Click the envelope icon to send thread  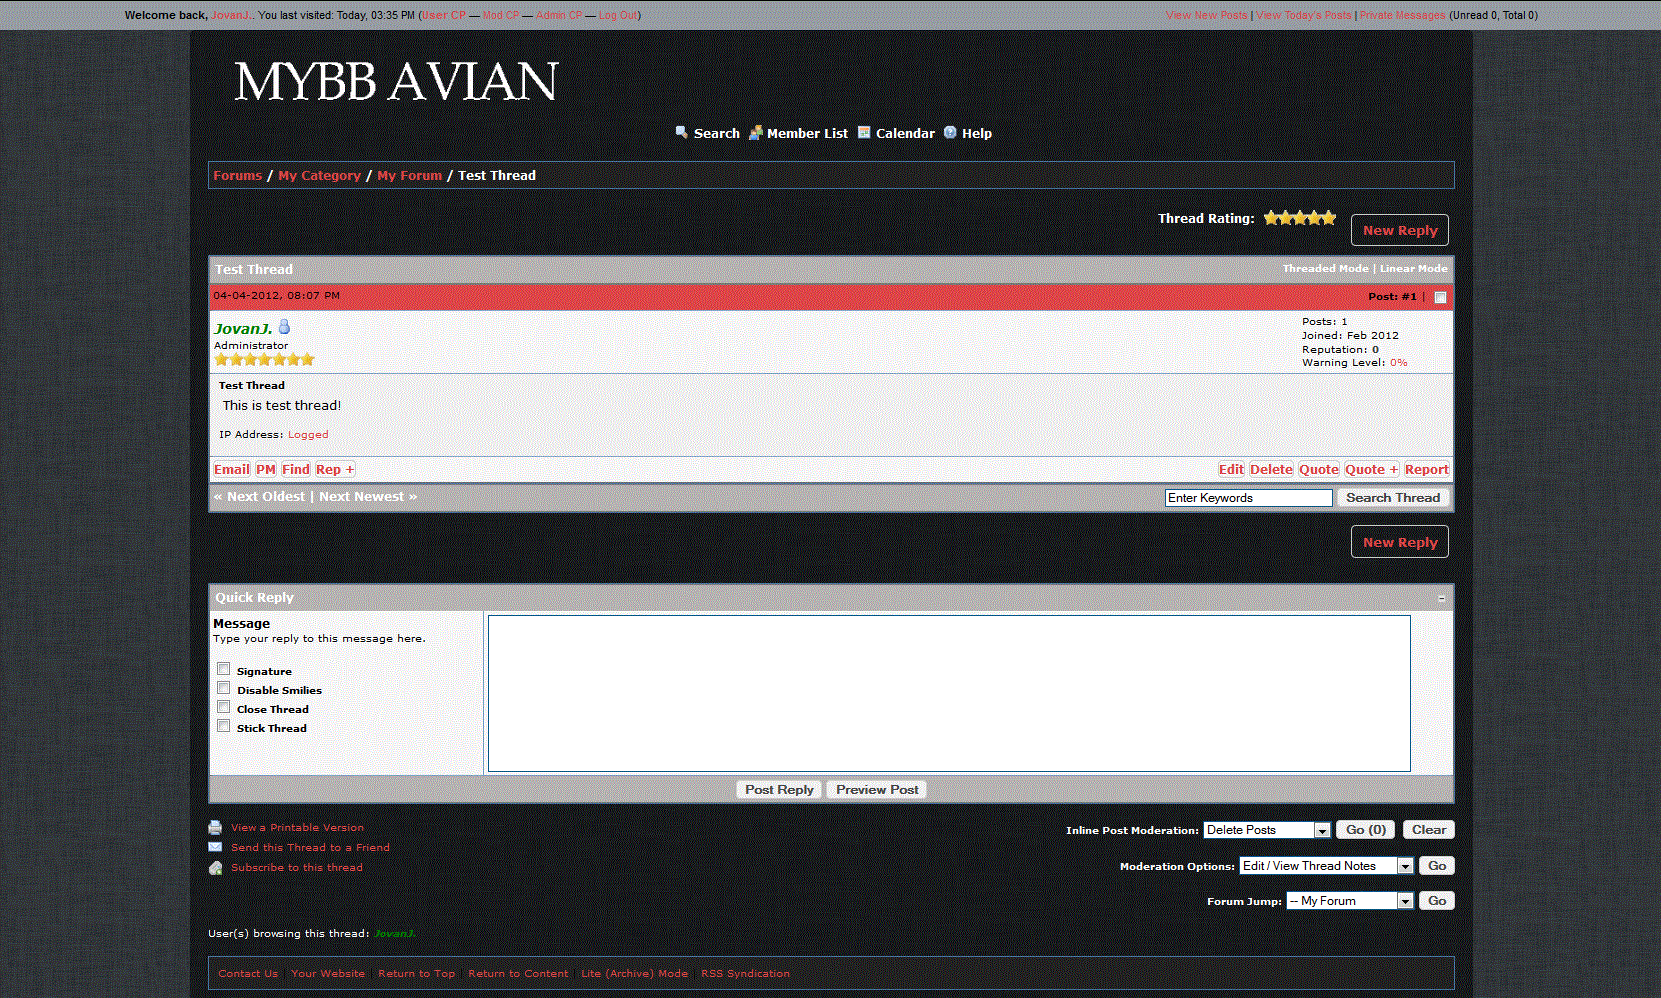point(215,847)
